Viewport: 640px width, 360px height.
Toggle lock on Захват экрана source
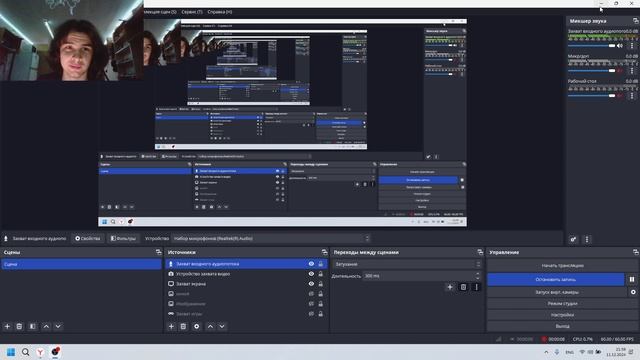tap(321, 284)
